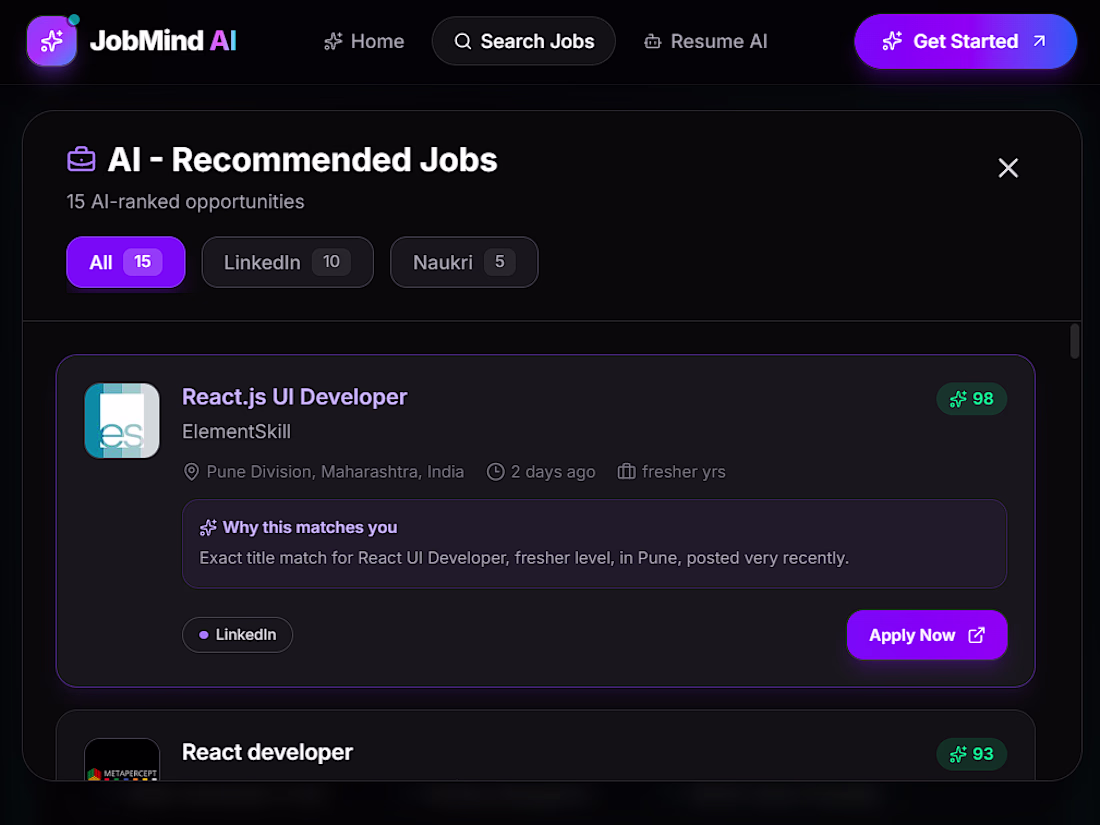
Task: Click the location pin icon near Pune Division
Action: (x=191, y=472)
